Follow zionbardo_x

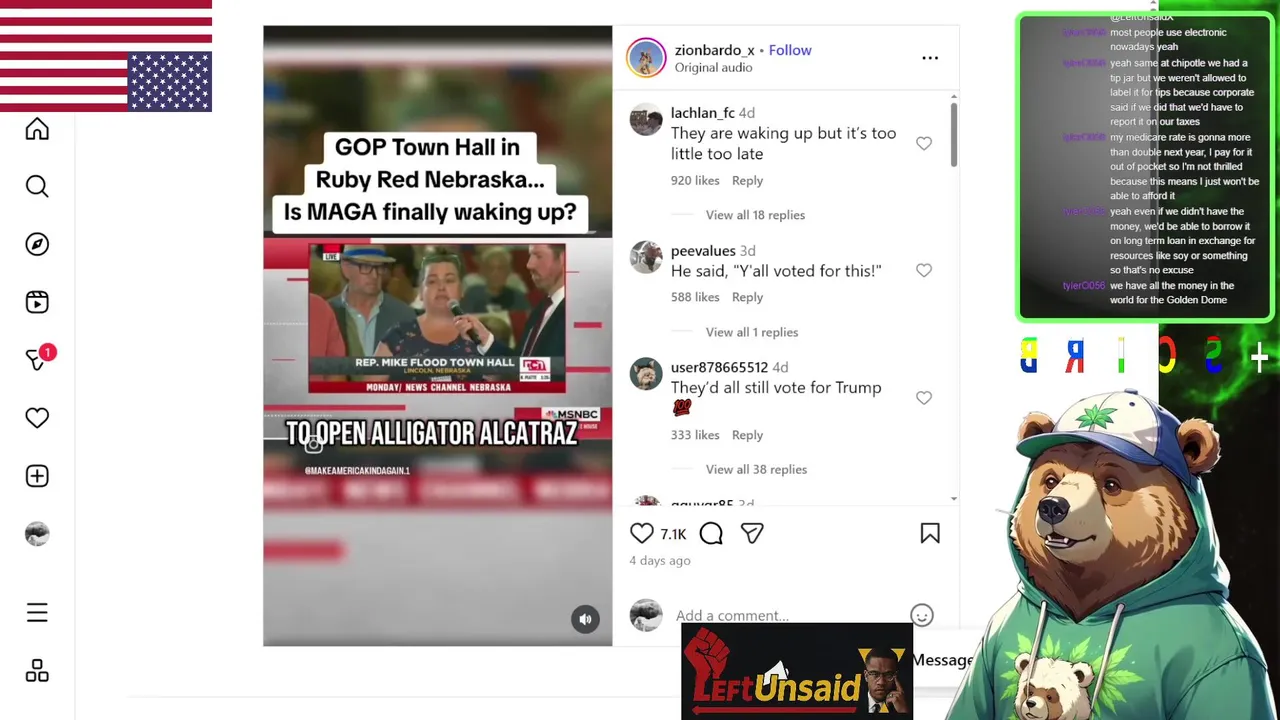[x=790, y=50]
